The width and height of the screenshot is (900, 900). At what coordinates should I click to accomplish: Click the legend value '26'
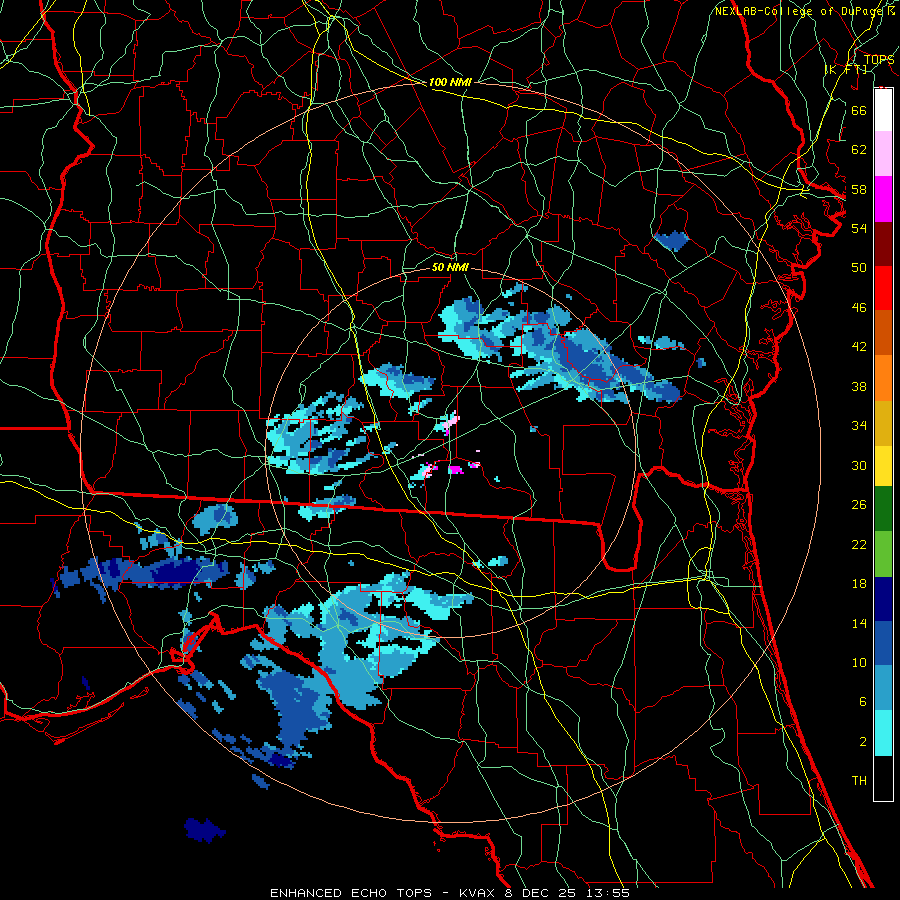(859, 505)
